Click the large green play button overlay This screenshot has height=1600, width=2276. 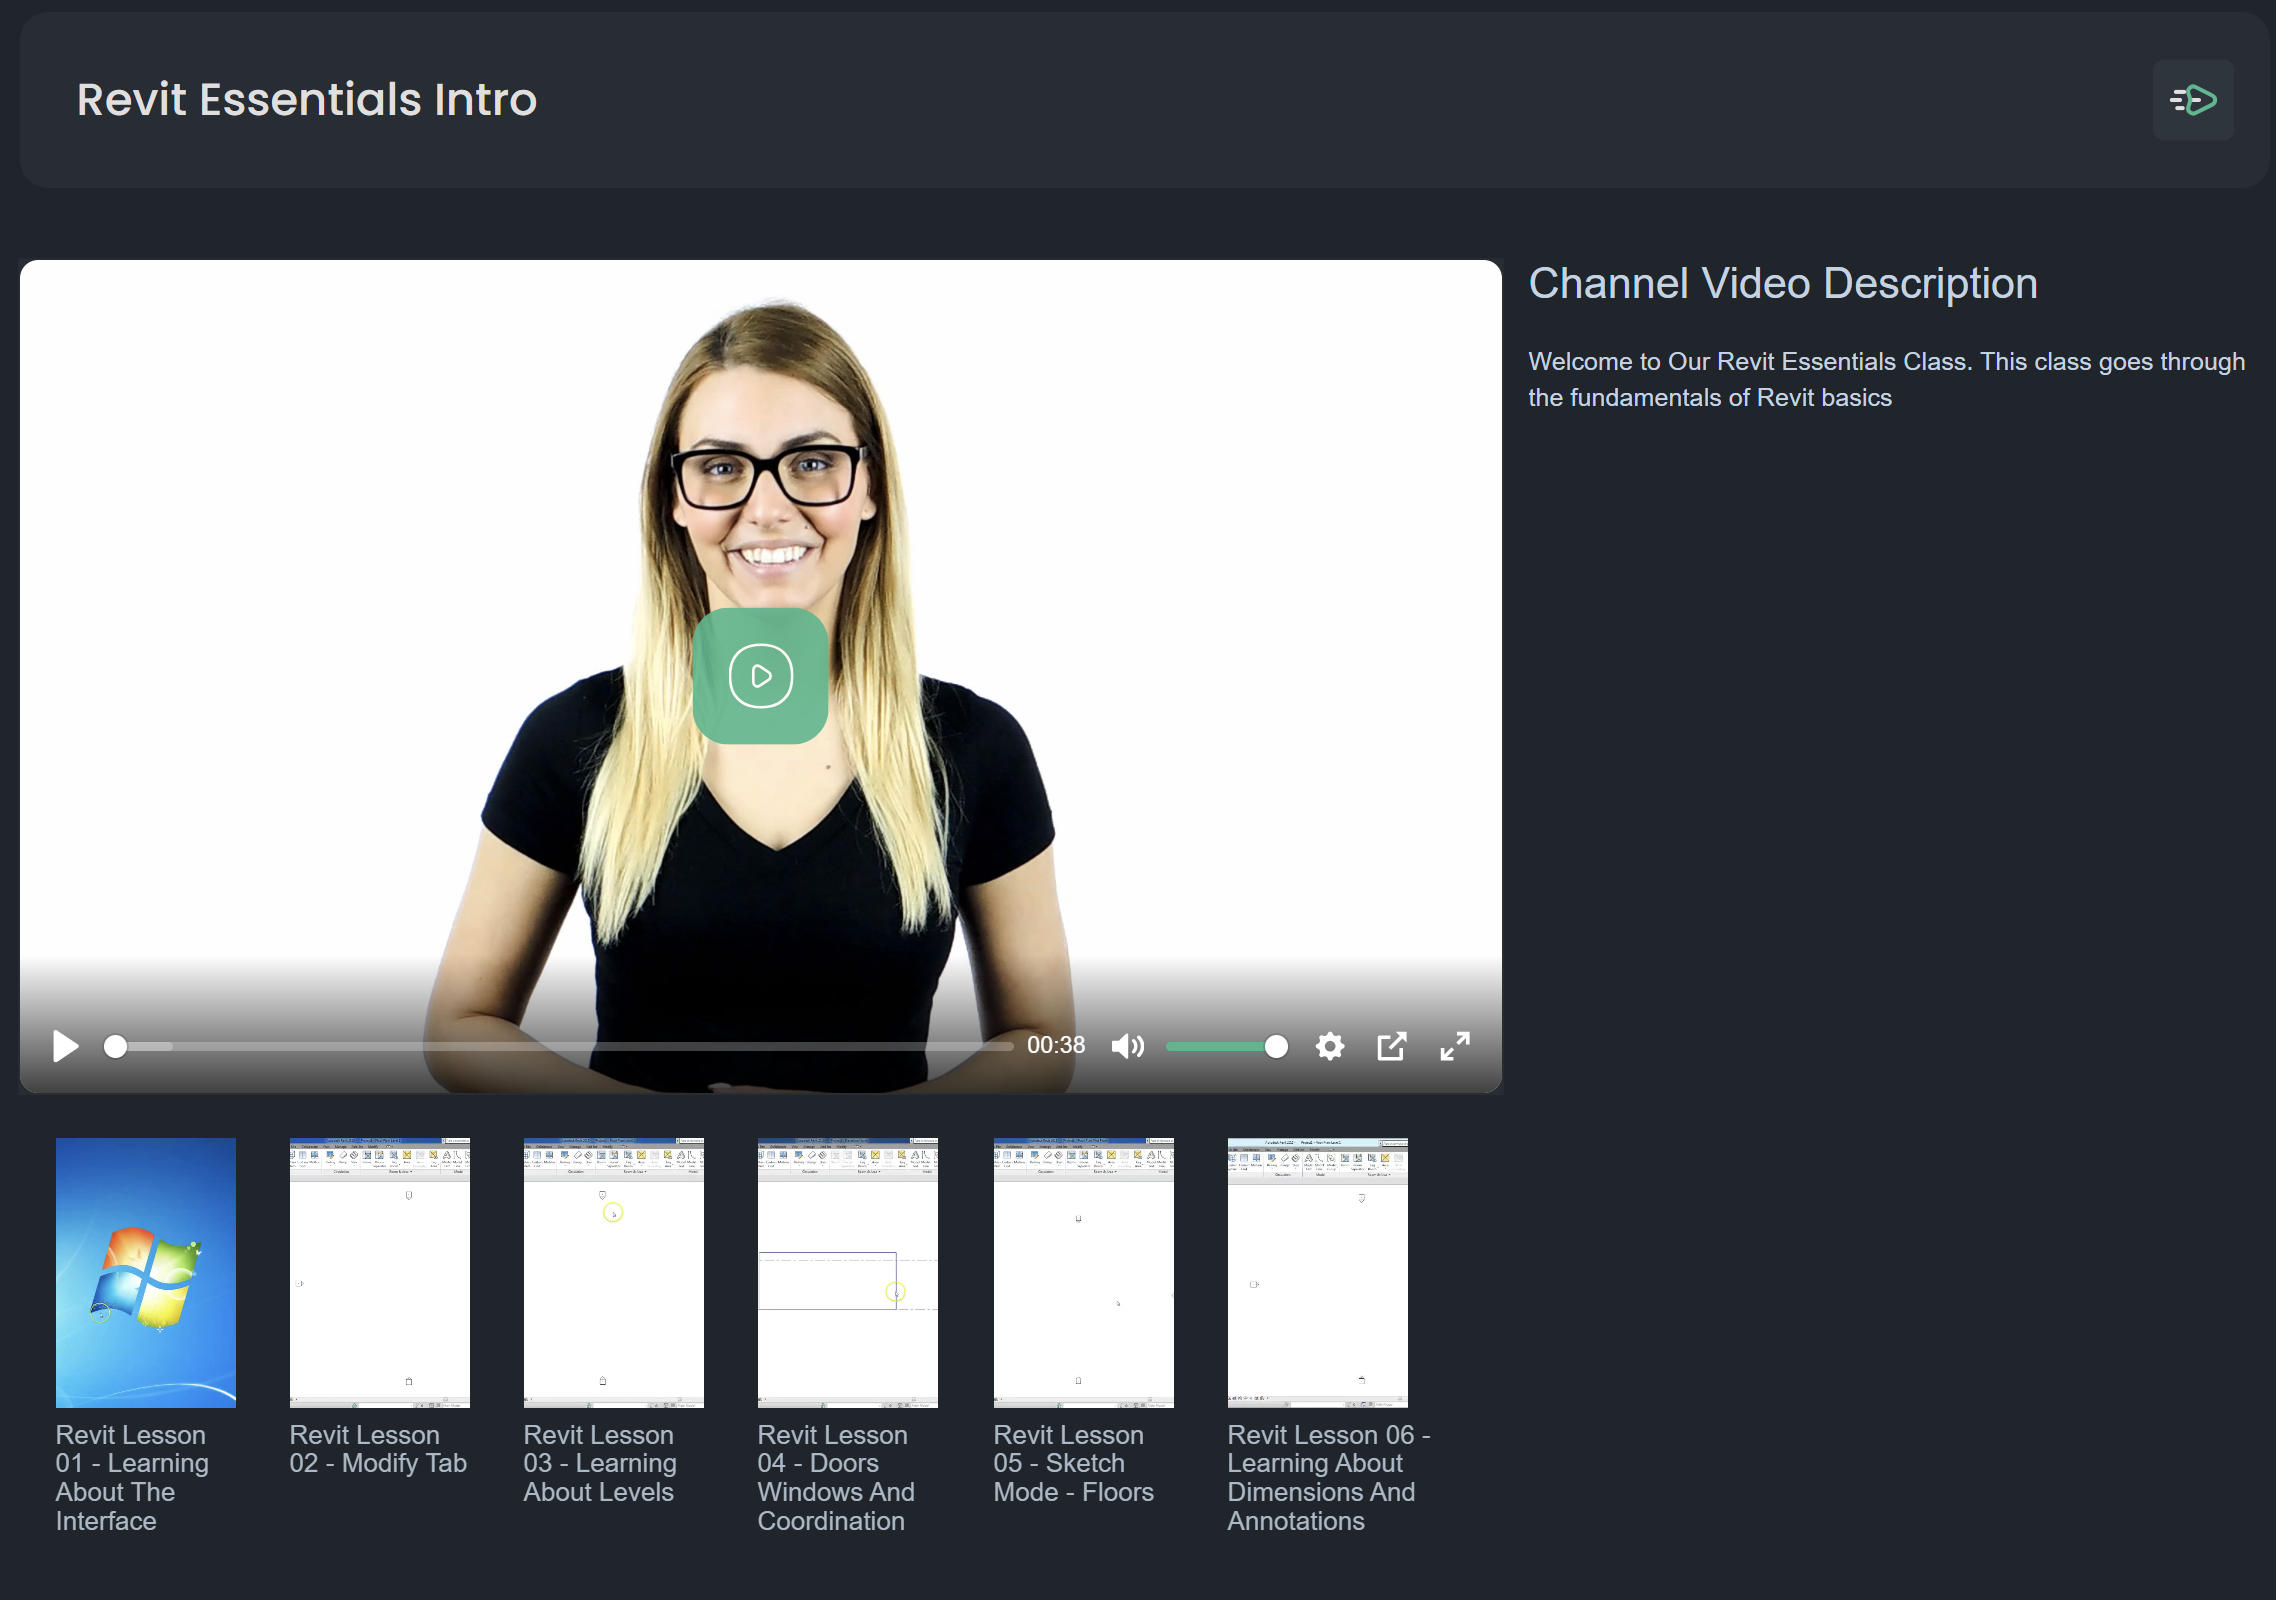coord(760,676)
